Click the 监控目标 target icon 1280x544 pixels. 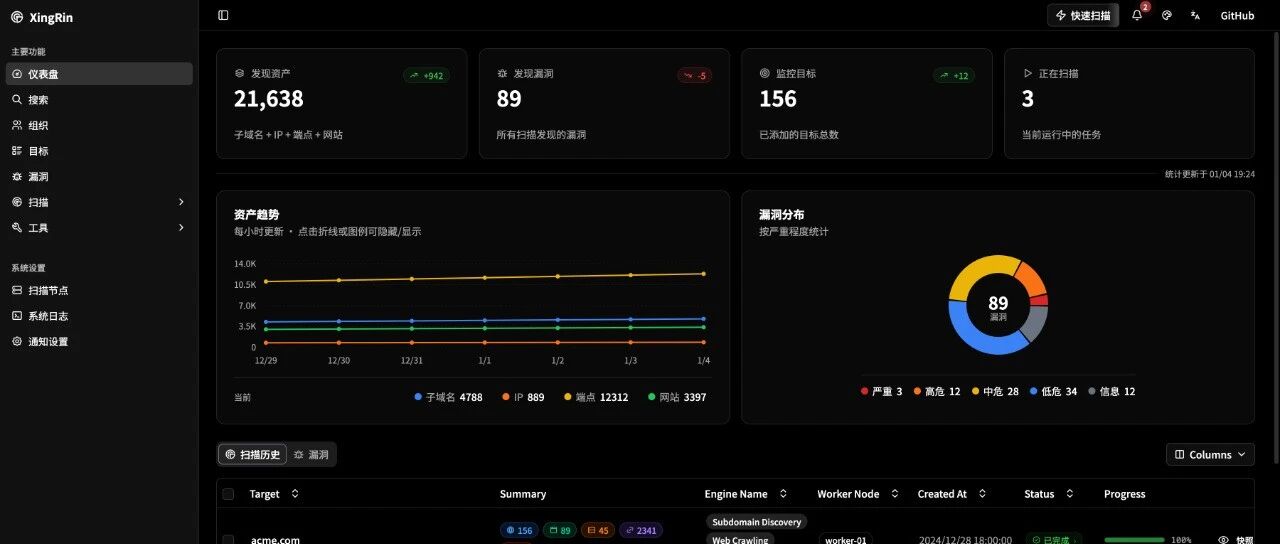(x=765, y=74)
